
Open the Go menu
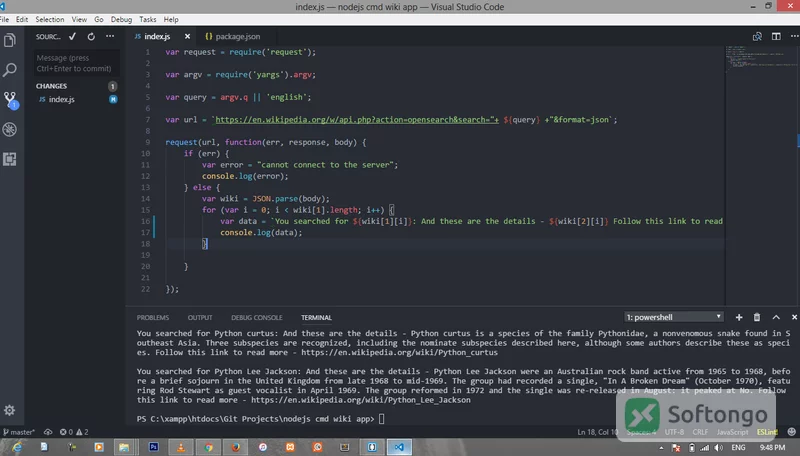[x=98, y=19]
